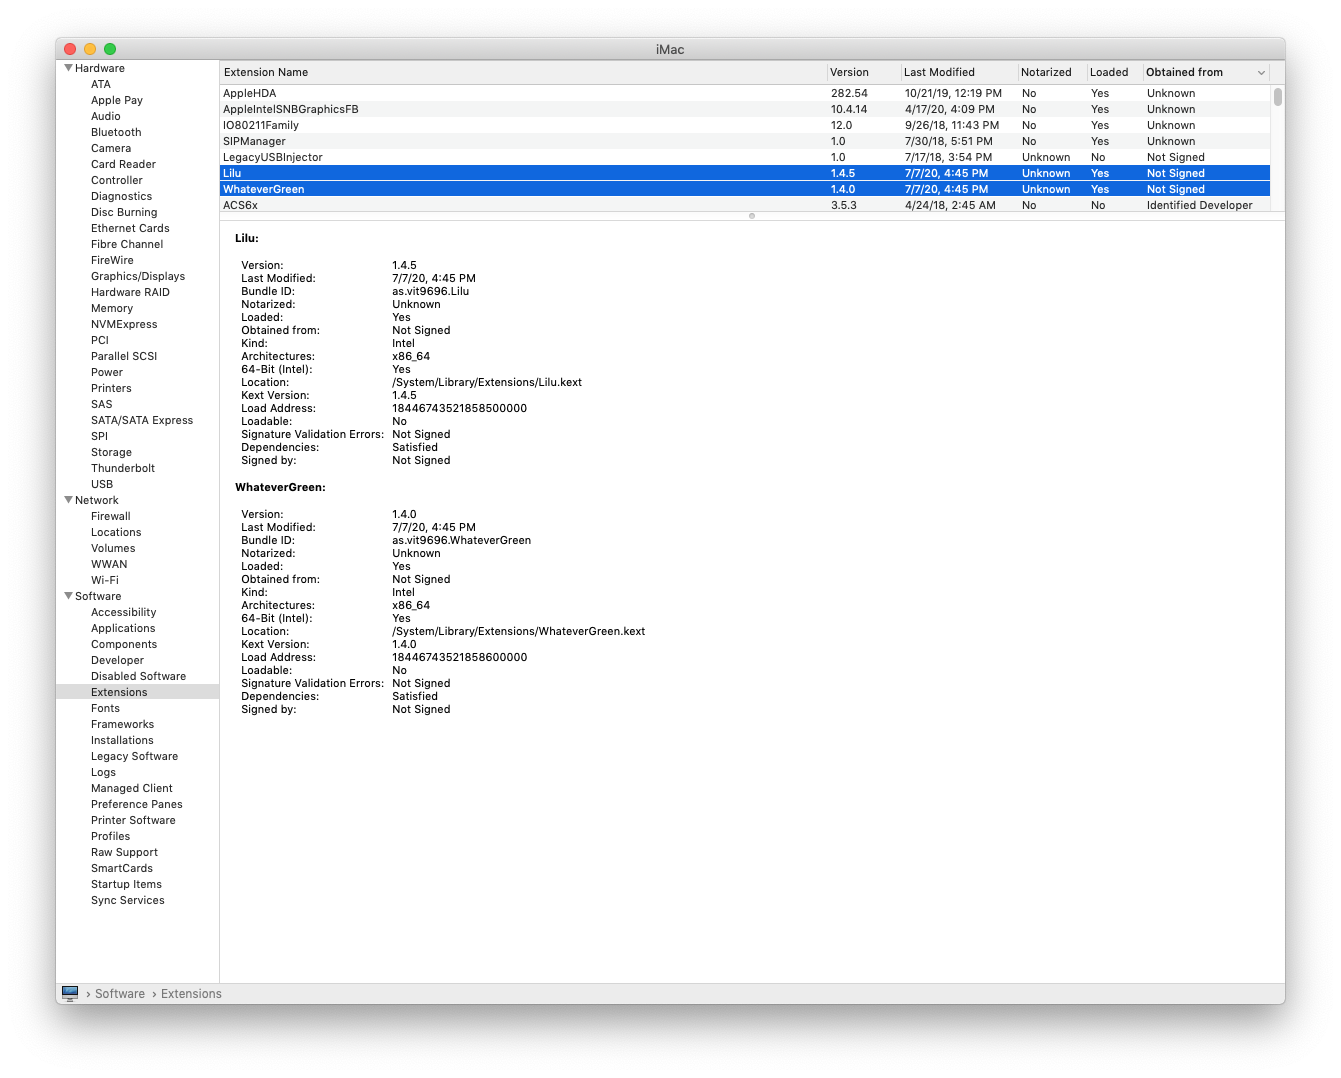This screenshot has width=1341, height=1078.
Task: Select Sync Services in the sidebar
Action: (x=128, y=900)
